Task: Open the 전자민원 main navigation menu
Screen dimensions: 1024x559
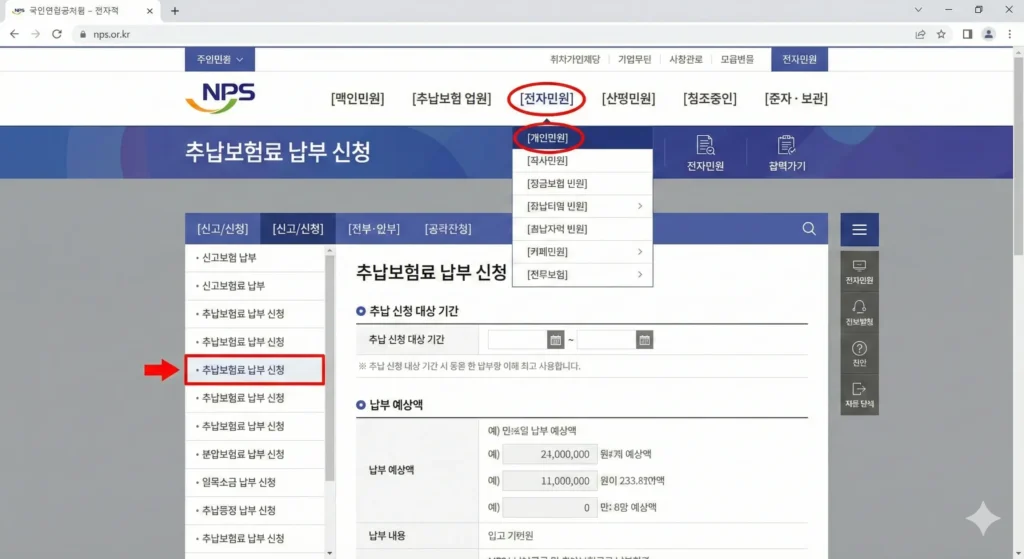Action: [546, 99]
